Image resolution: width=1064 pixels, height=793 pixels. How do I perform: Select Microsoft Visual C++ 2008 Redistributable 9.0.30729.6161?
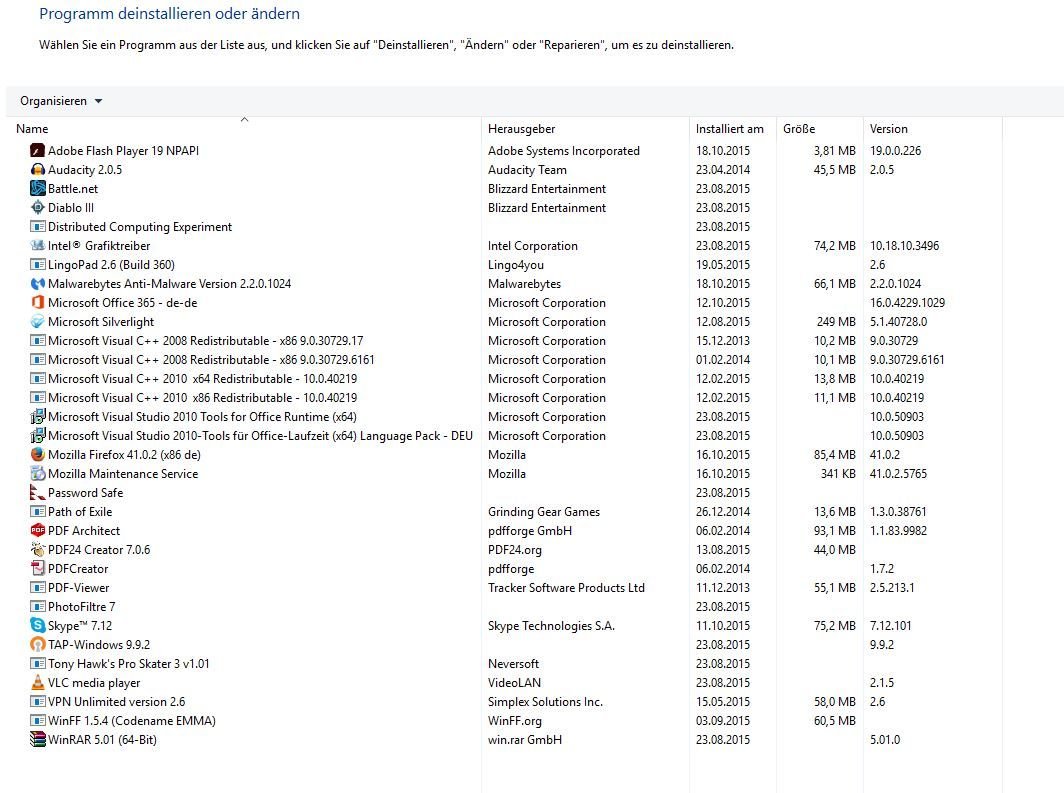click(x=211, y=360)
